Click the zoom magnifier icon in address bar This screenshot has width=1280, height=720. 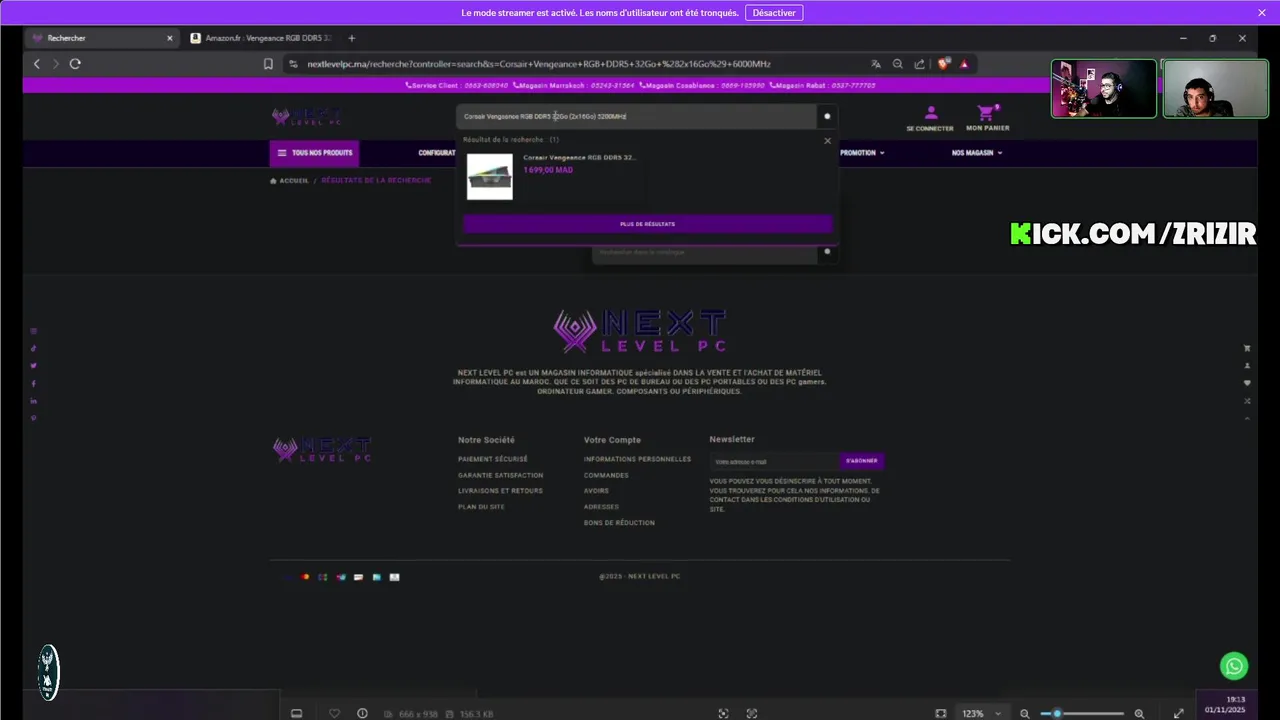click(898, 64)
